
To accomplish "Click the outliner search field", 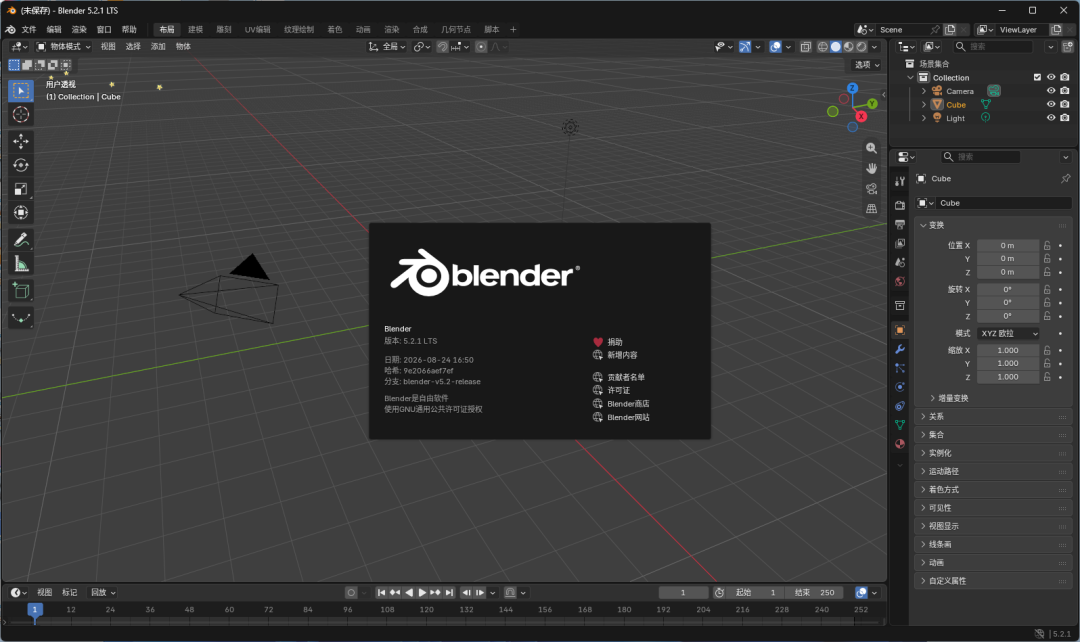I will click(992, 46).
